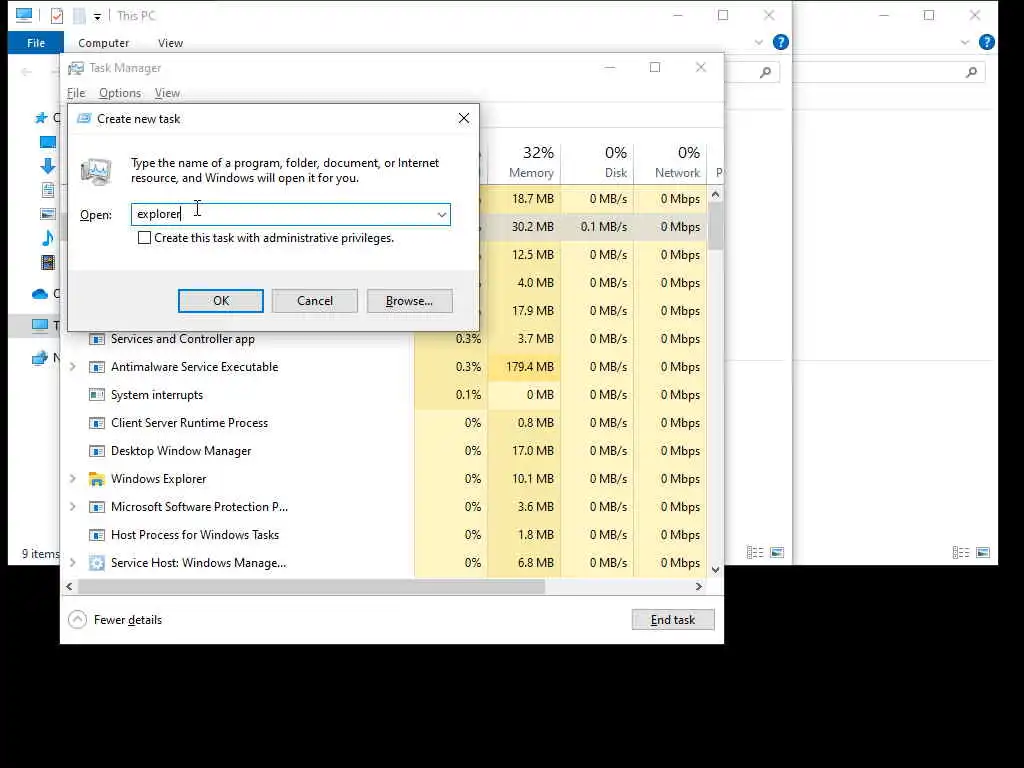Click Client Server Runtime Process icon
Viewport: 1024px width, 768px height.
pyautogui.click(x=97, y=423)
